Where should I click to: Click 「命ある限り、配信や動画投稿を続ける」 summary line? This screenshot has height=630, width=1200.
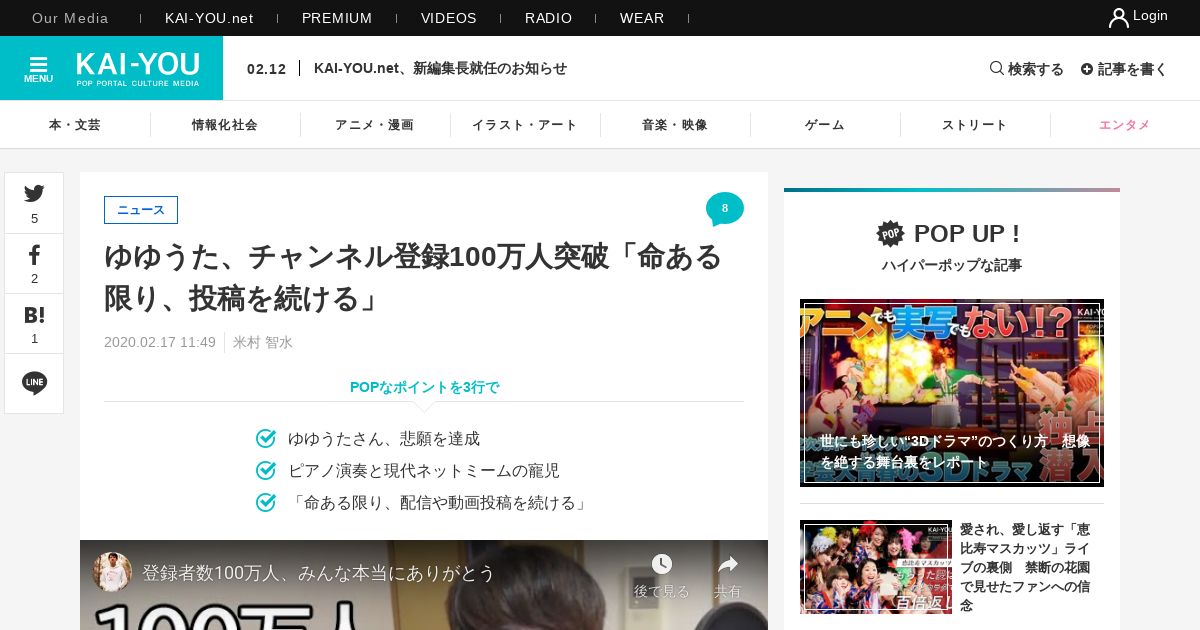click(x=440, y=503)
